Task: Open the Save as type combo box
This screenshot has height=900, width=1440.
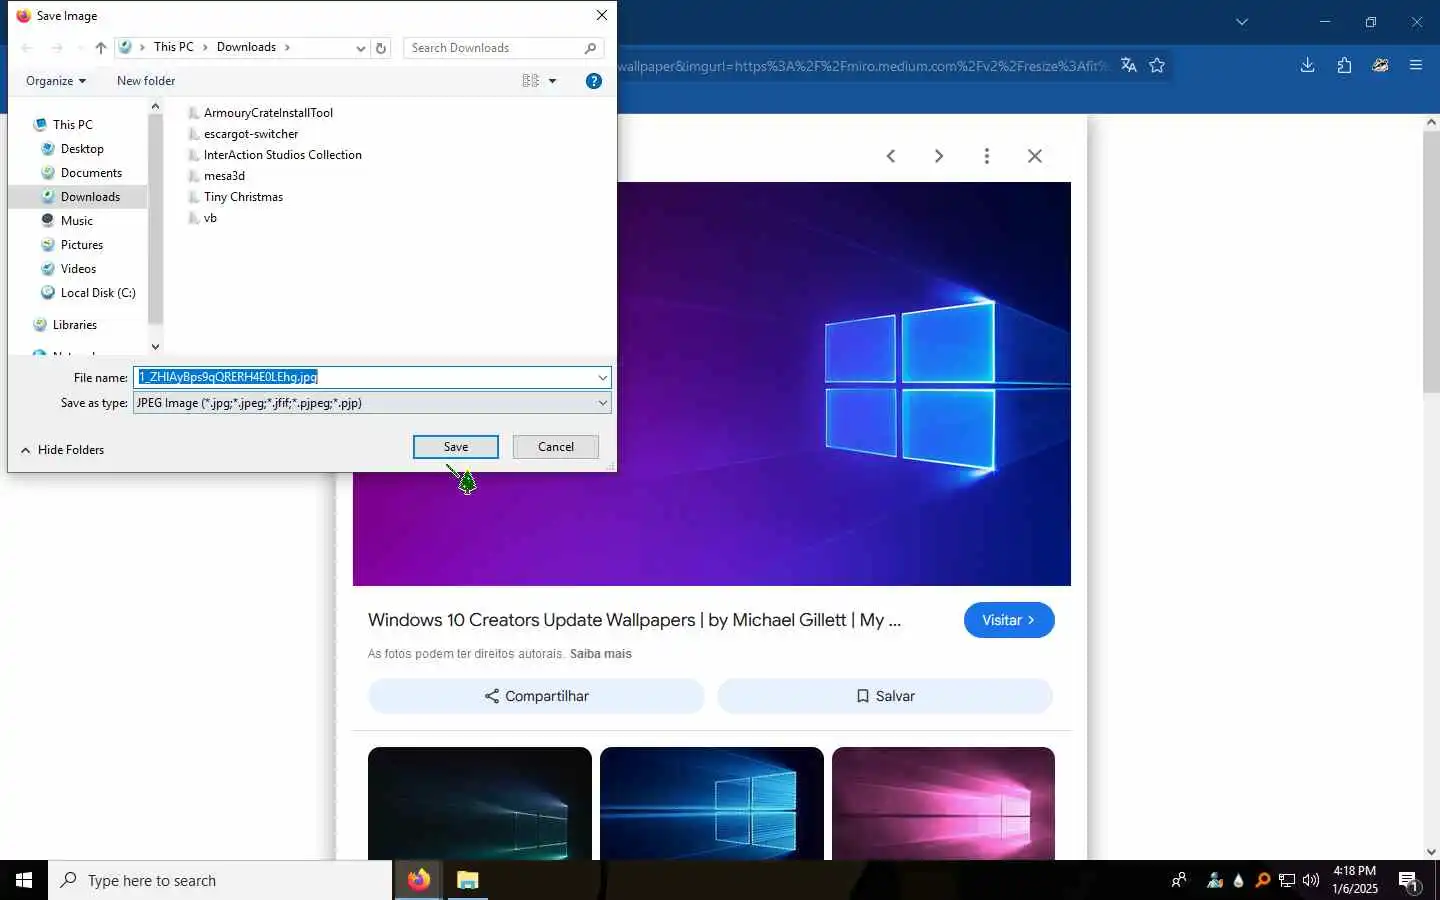Action: tap(372, 403)
